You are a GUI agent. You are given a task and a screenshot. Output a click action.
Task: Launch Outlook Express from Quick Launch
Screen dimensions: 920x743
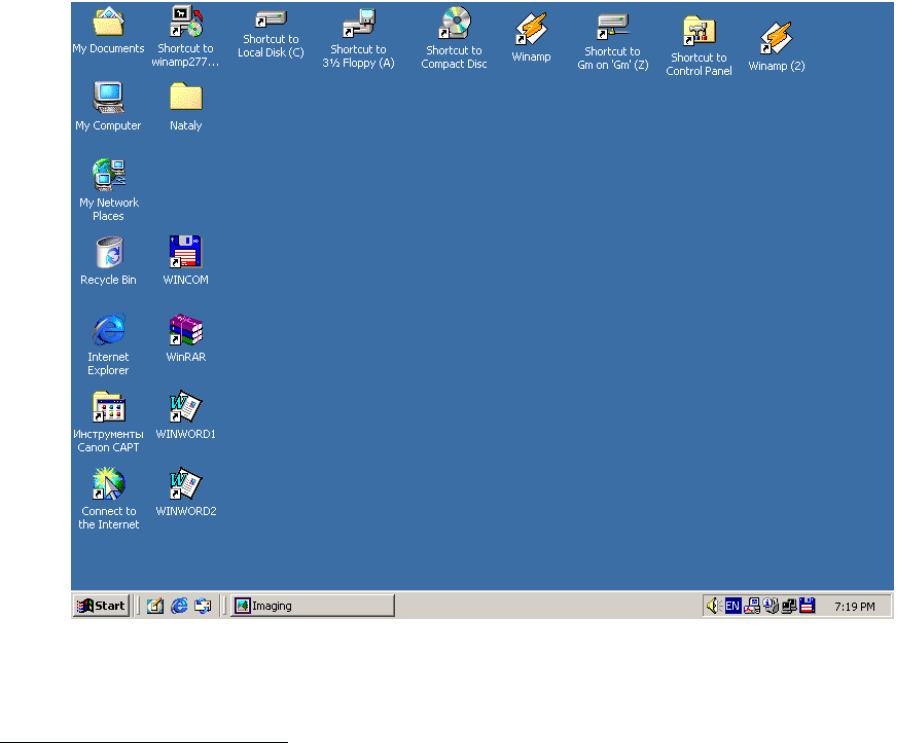(x=203, y=606)
